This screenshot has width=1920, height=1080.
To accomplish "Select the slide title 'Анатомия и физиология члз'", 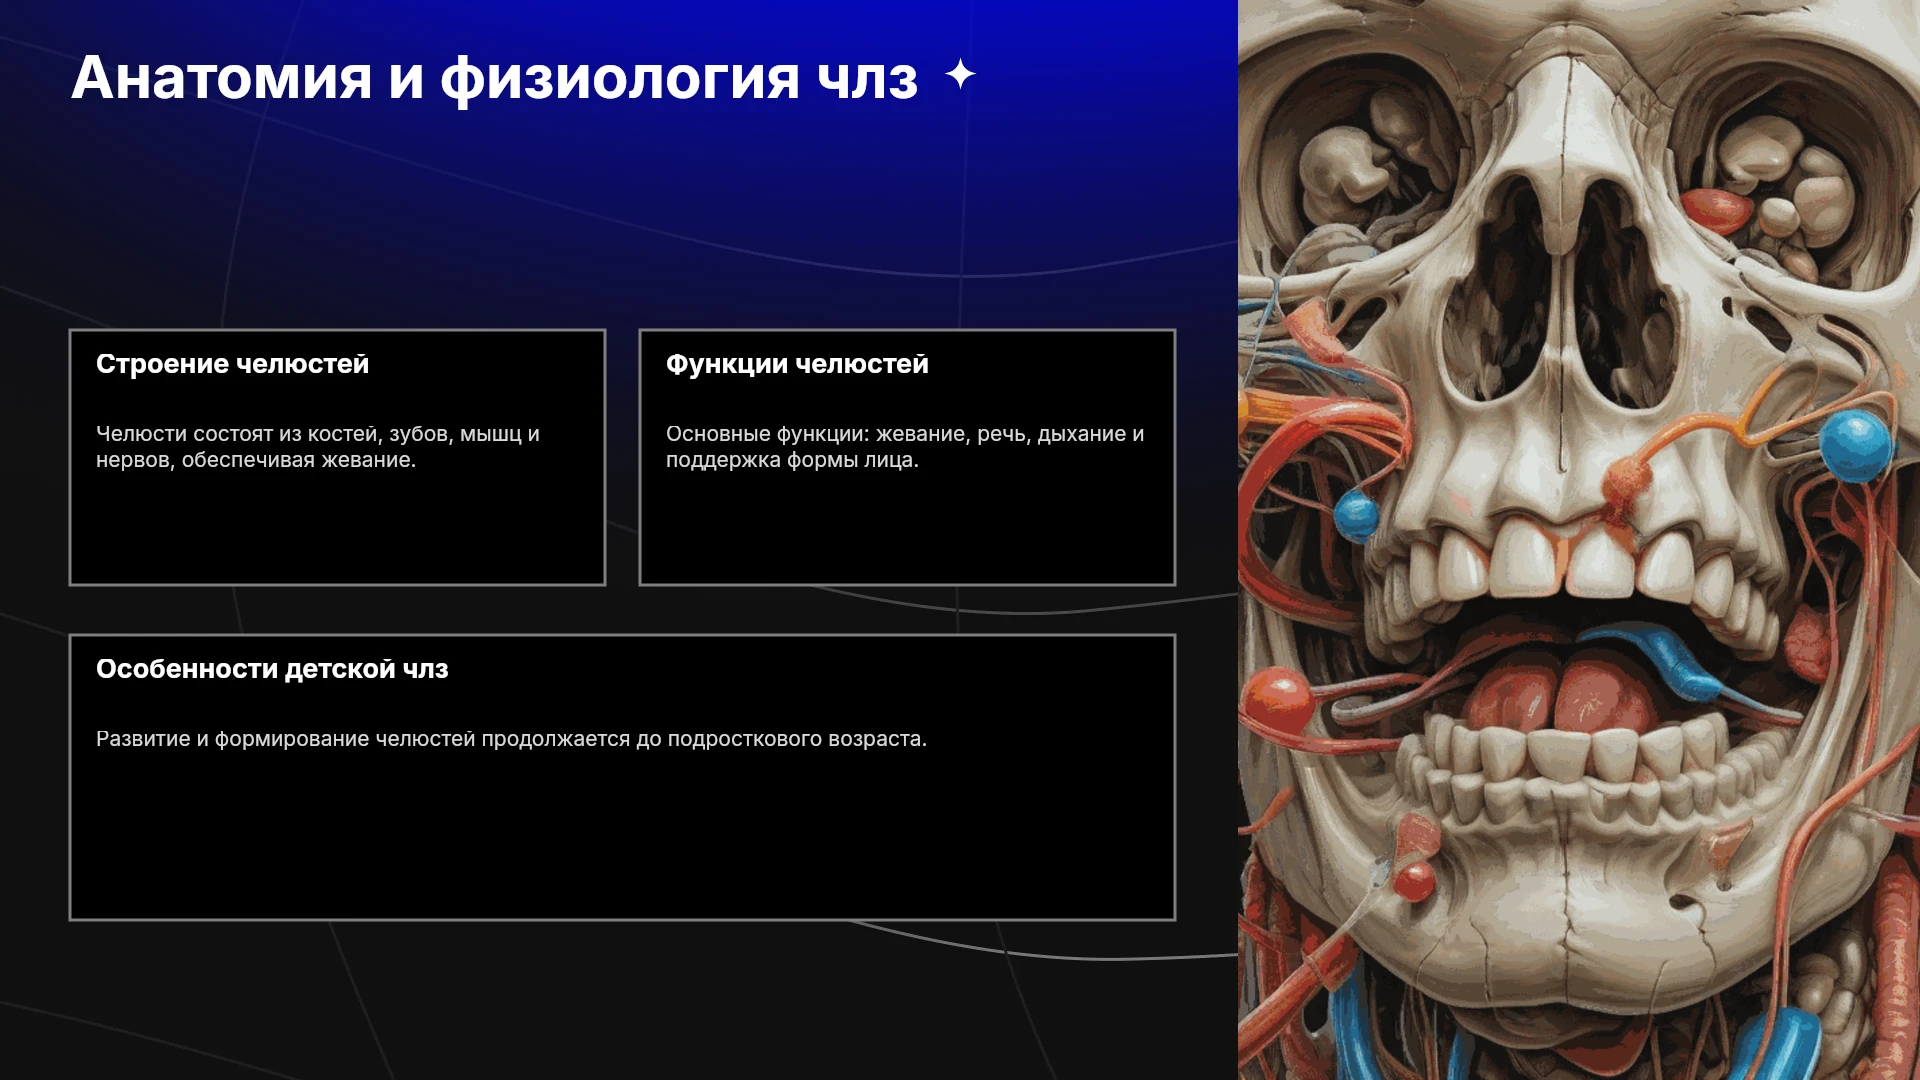I will point(495,78).
